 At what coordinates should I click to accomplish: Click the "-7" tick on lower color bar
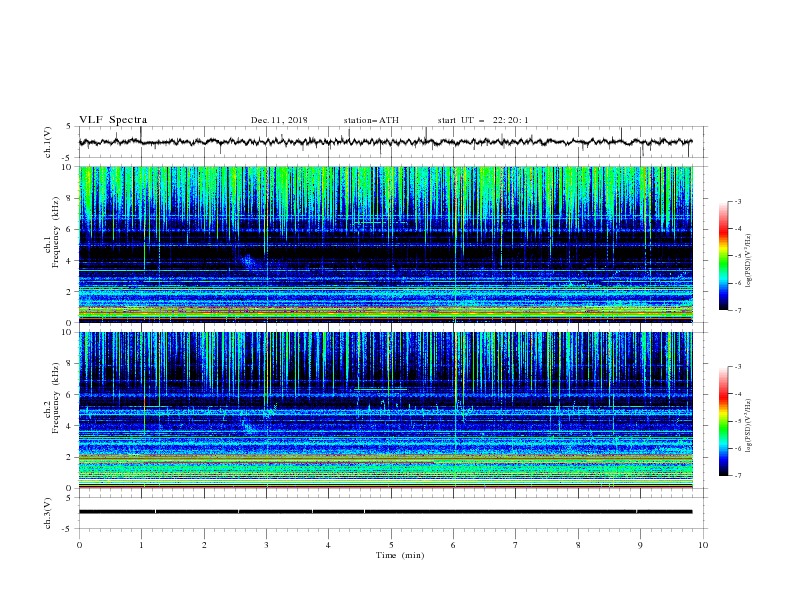[738, 475]
